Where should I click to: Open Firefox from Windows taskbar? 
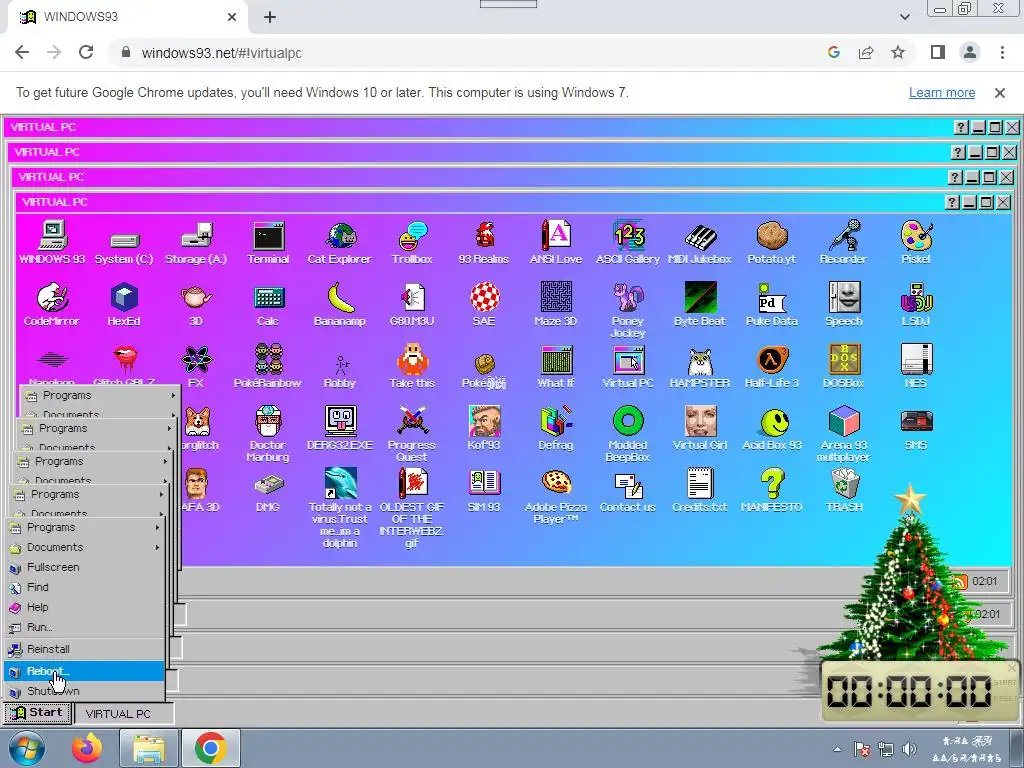pos(87,748)
